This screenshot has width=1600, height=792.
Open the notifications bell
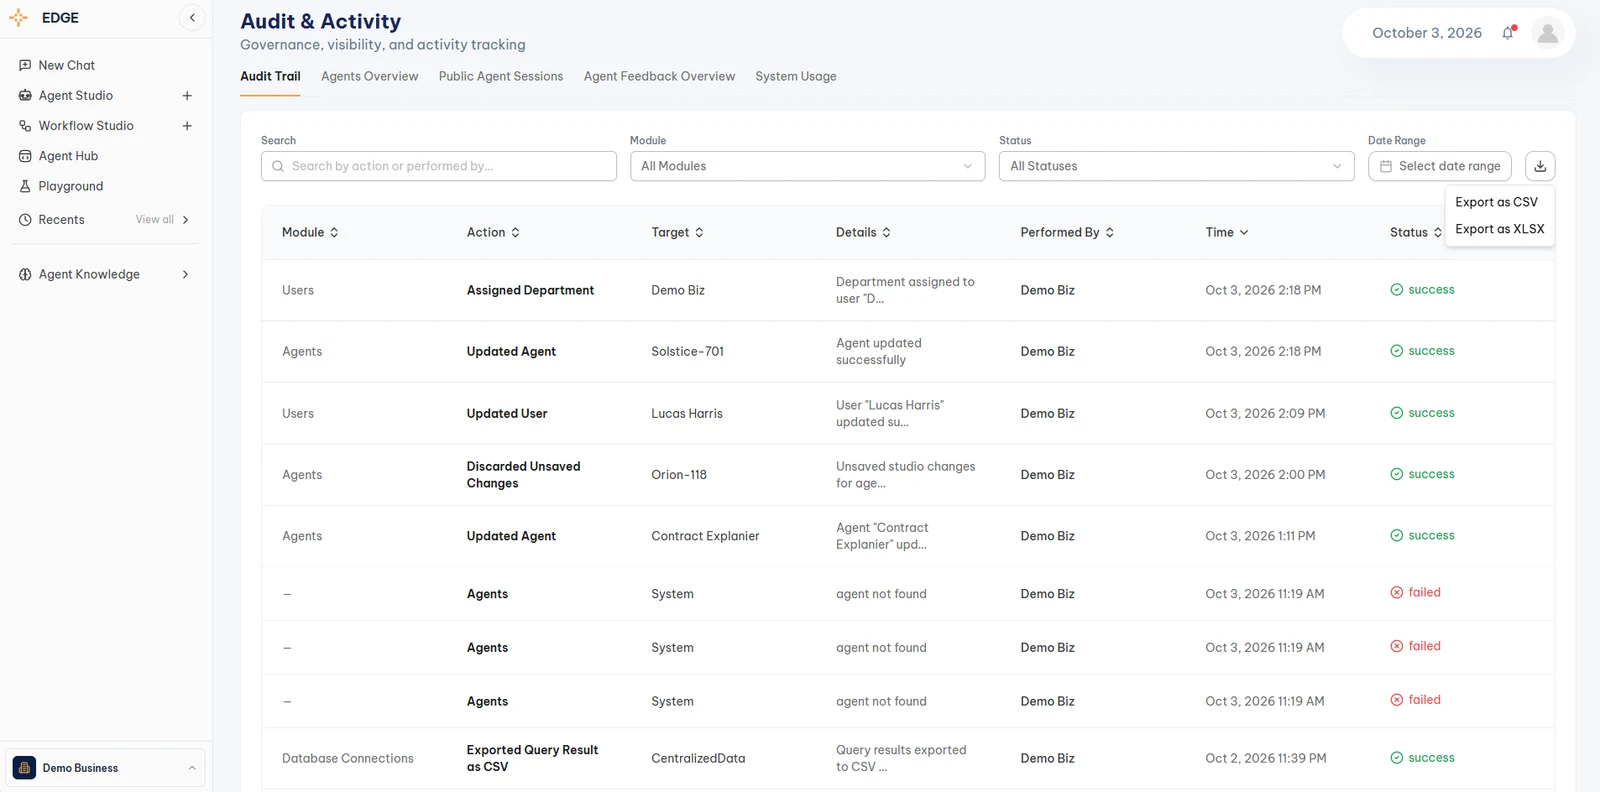(1508, 33)
